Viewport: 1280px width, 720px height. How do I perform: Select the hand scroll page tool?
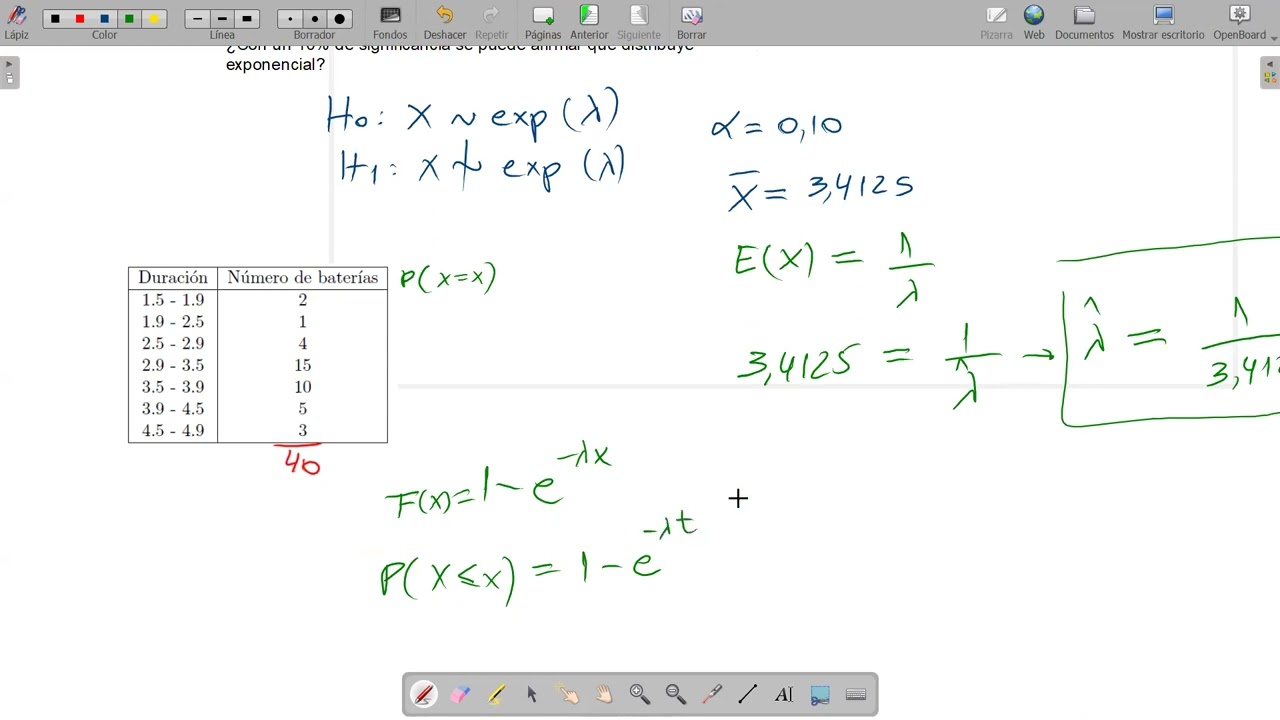click(x=604, y=694)
